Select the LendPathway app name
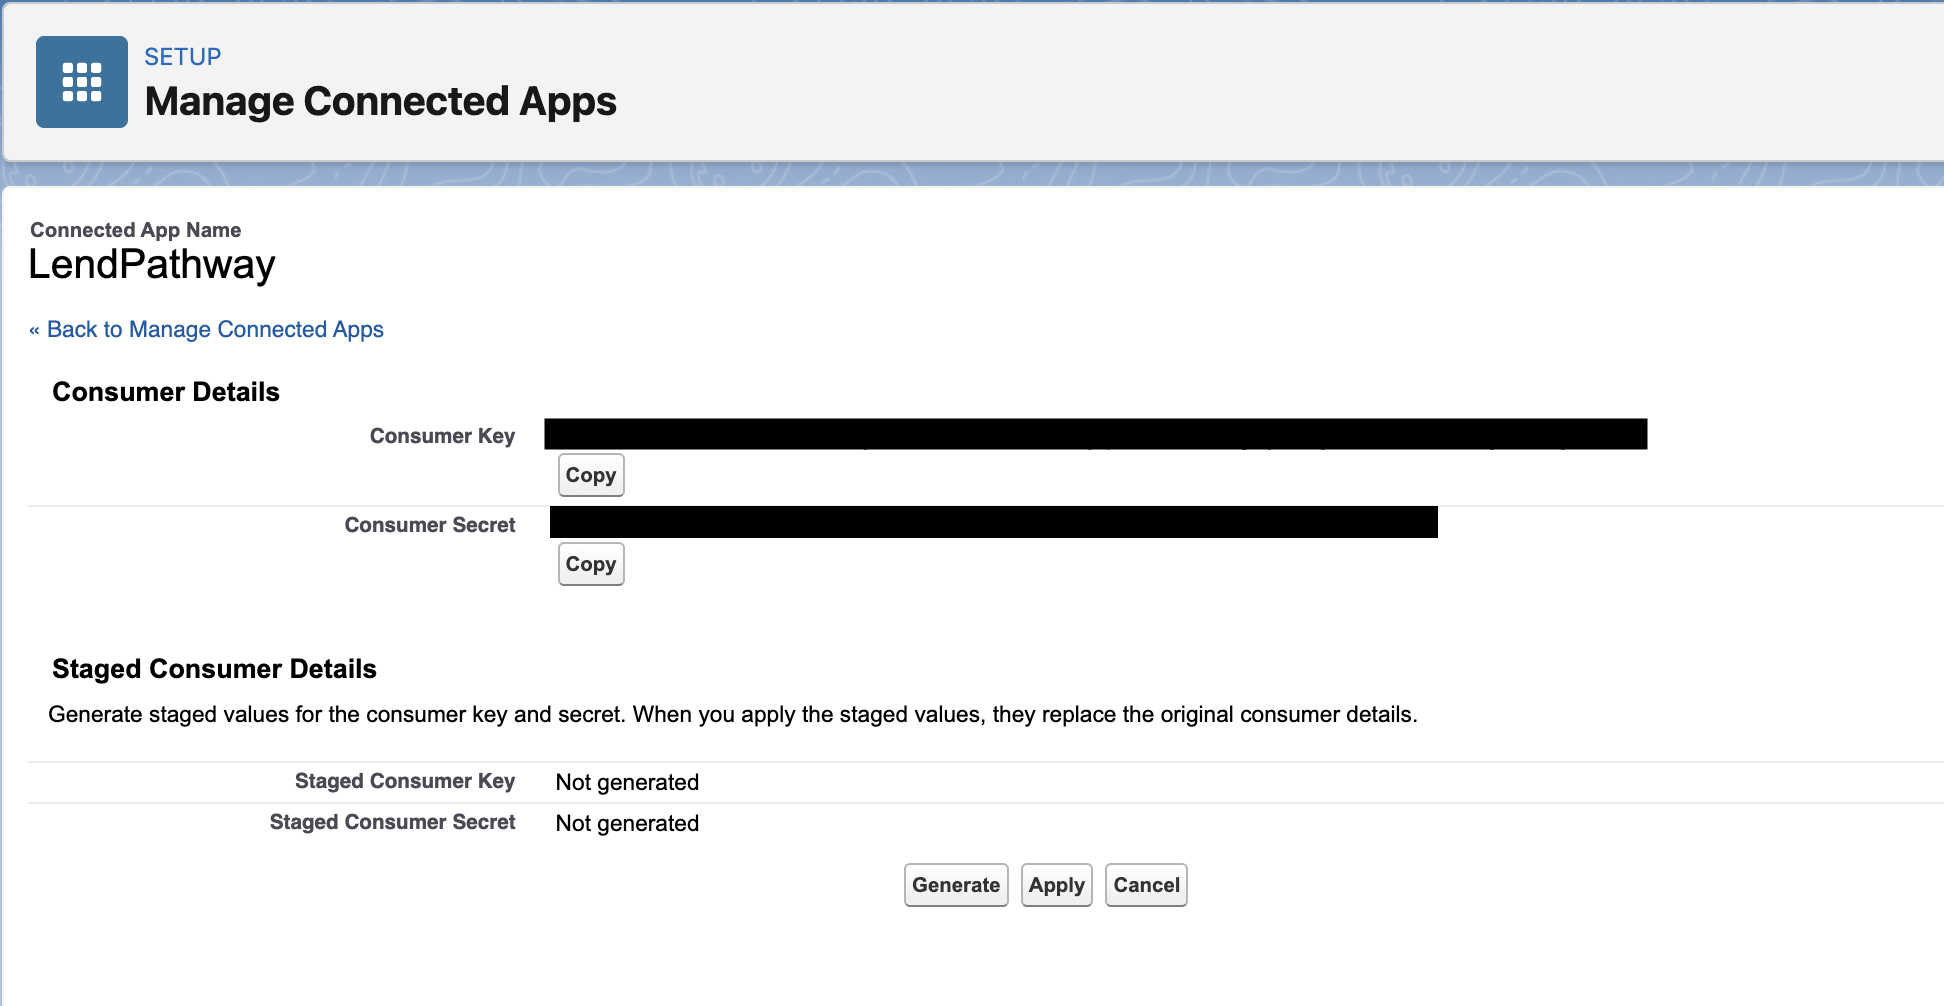Screen dimensions: 1944x1006 [x=152, y=264]
